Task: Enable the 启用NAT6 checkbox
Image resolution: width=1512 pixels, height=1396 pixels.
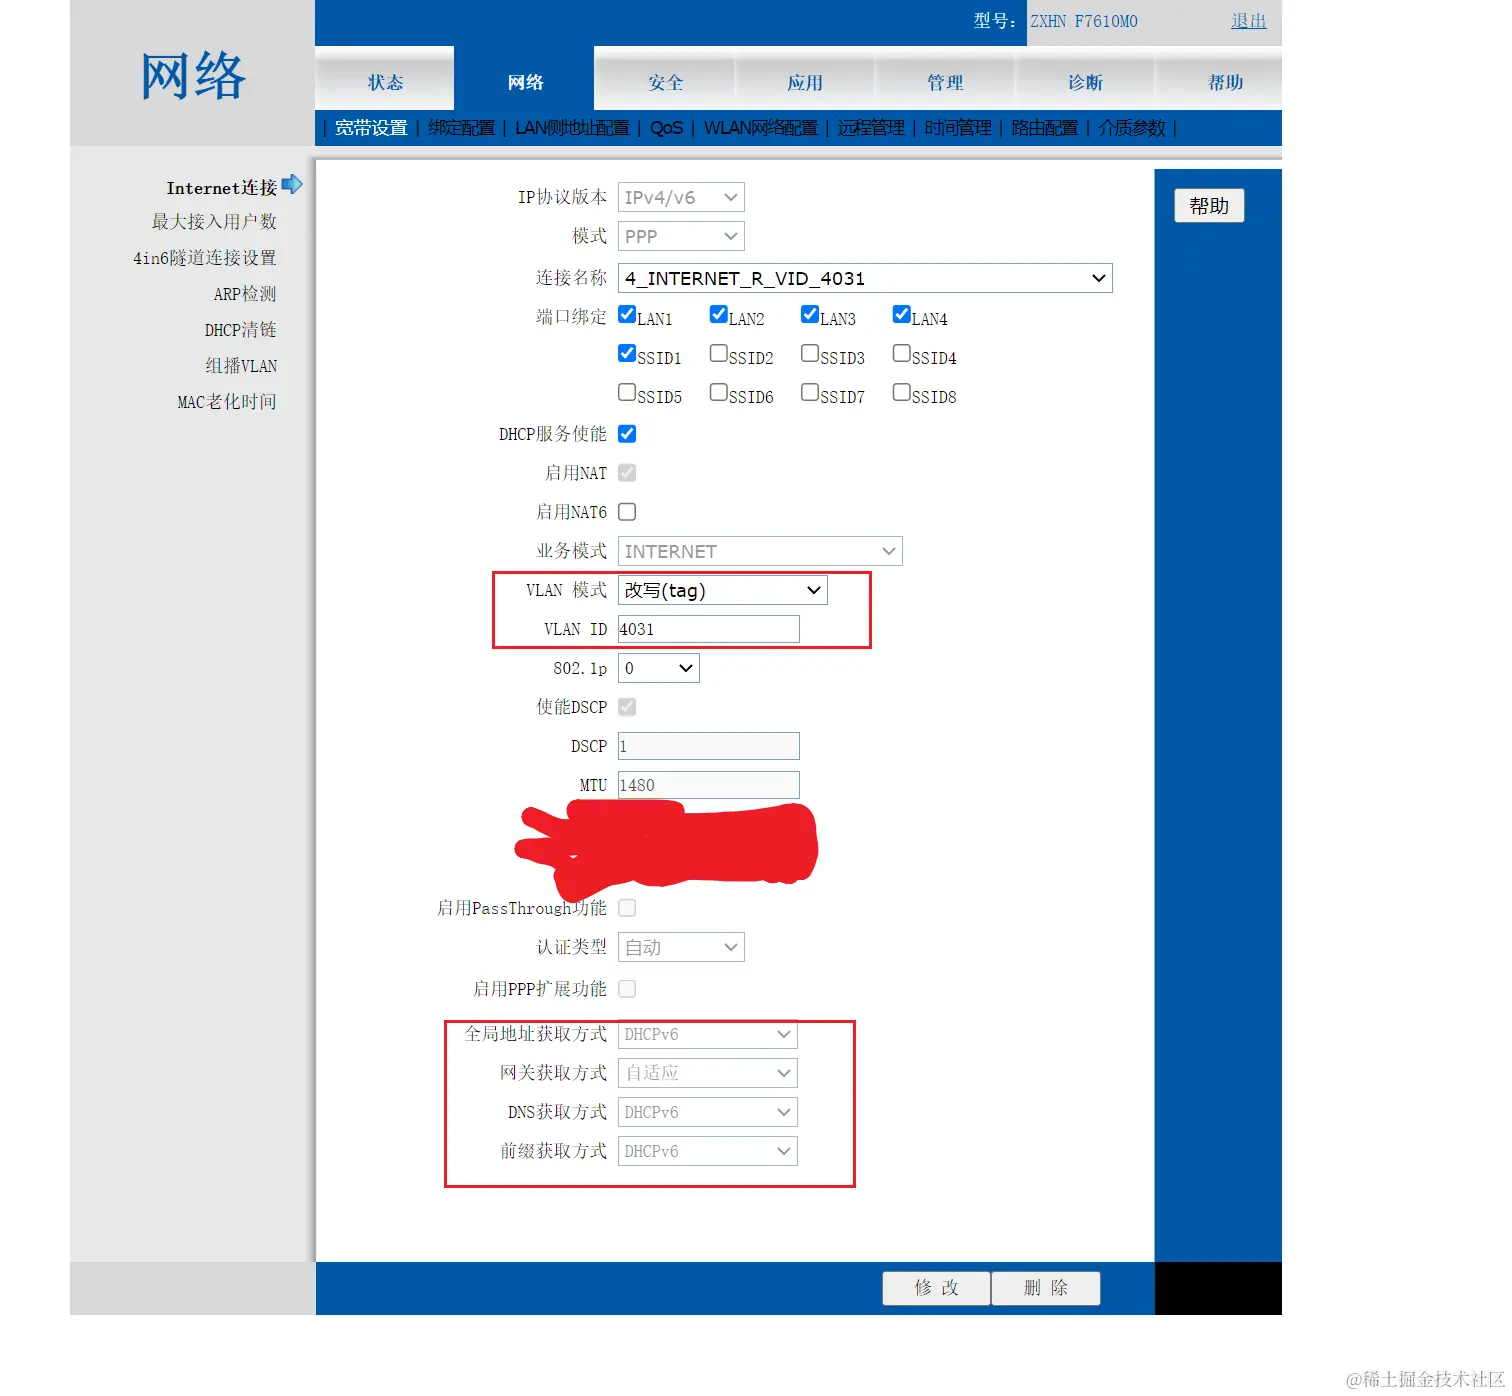Action: (627, 512)
